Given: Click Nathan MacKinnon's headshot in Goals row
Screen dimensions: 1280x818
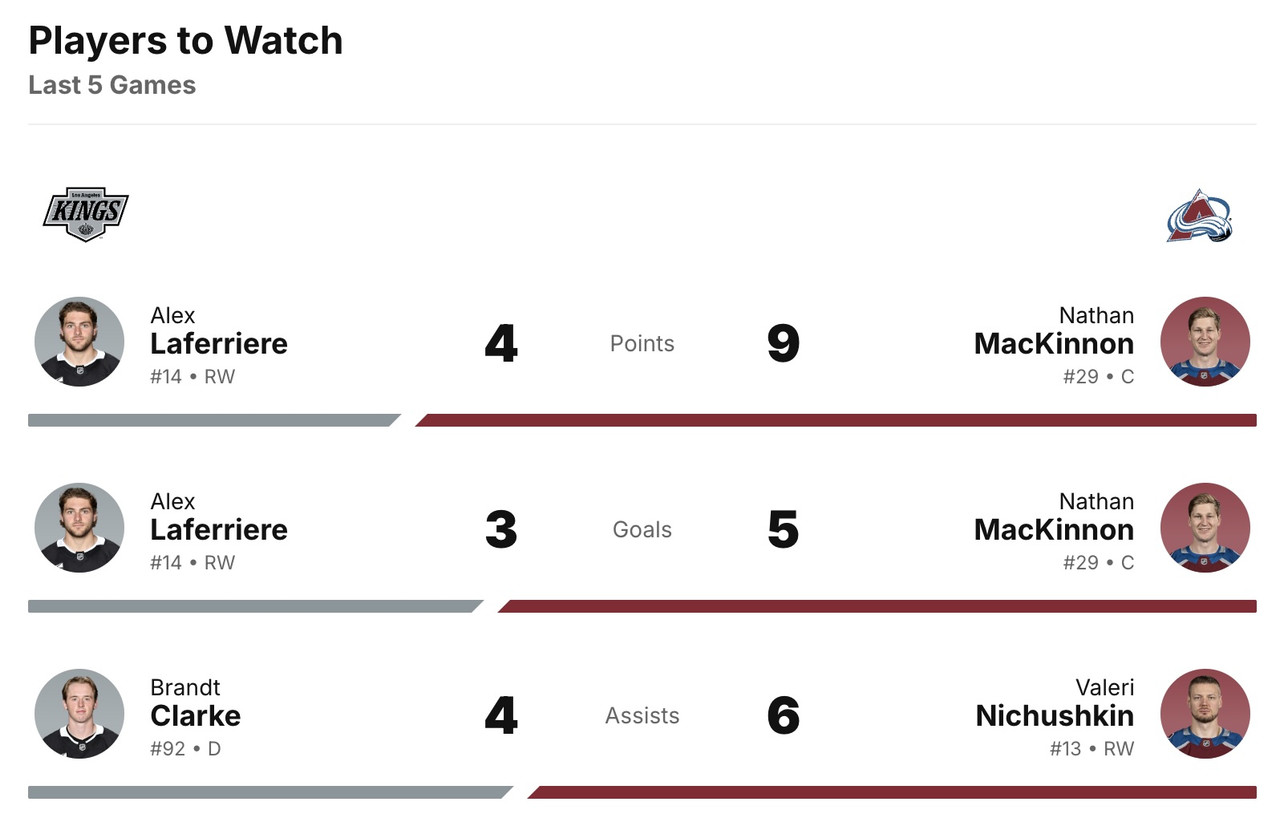Looking at the screenshot, I should (1204, 527).
